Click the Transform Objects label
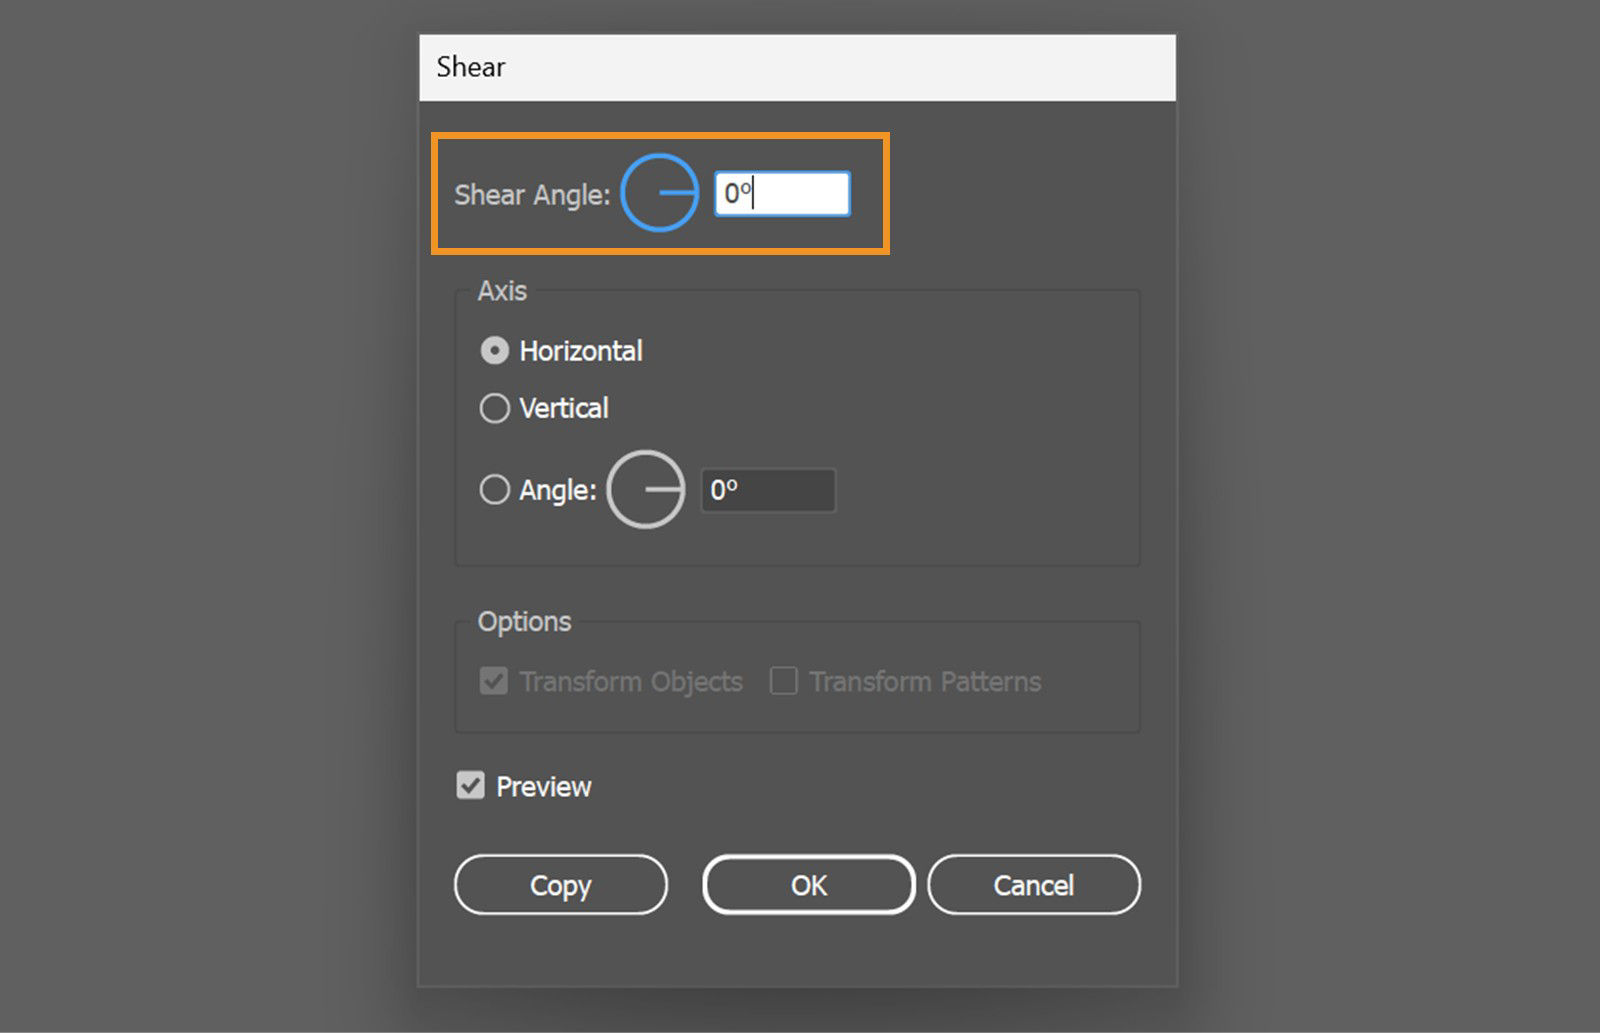This screenshot has width=1600, height=1033. click(x=630, y=681)
